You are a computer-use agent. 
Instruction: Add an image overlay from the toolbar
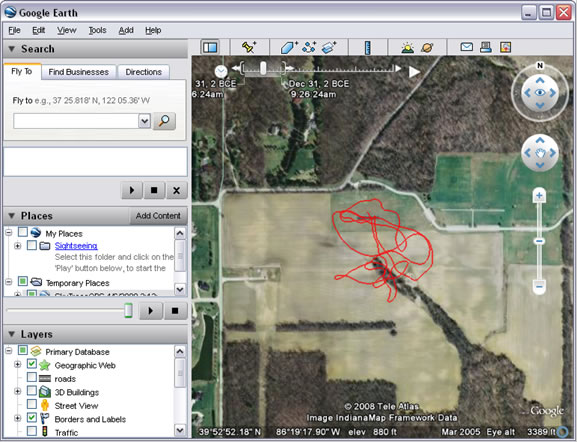tap(329, 47)
